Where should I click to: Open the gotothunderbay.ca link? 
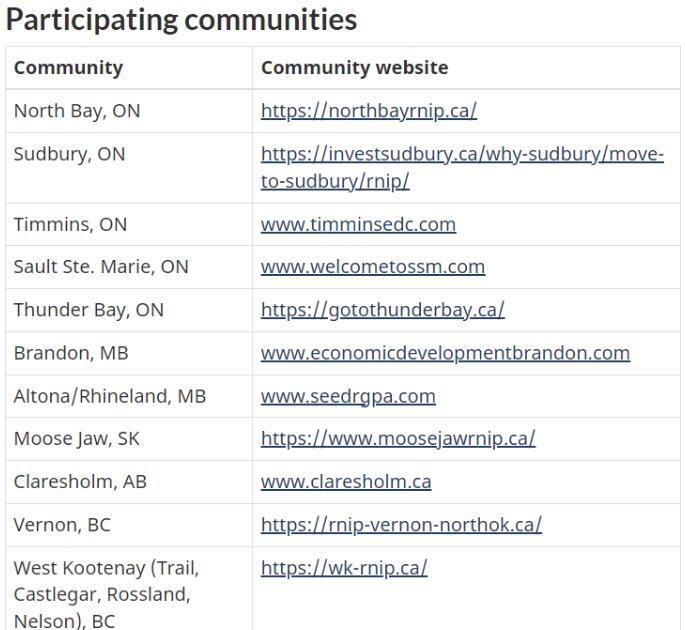382,310
